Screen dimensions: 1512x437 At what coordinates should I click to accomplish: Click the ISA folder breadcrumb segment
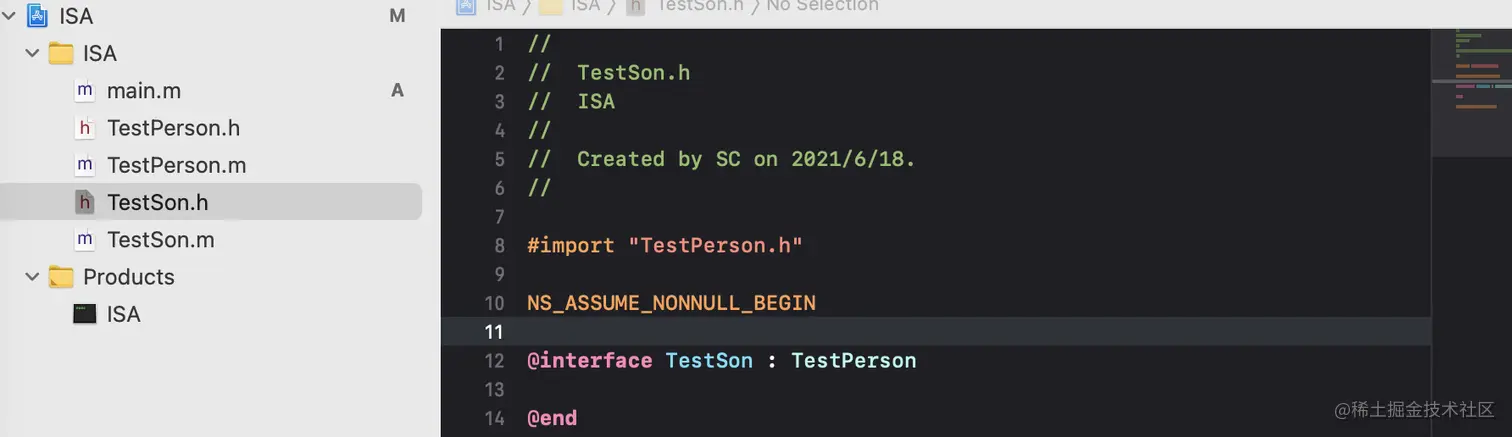584,6
